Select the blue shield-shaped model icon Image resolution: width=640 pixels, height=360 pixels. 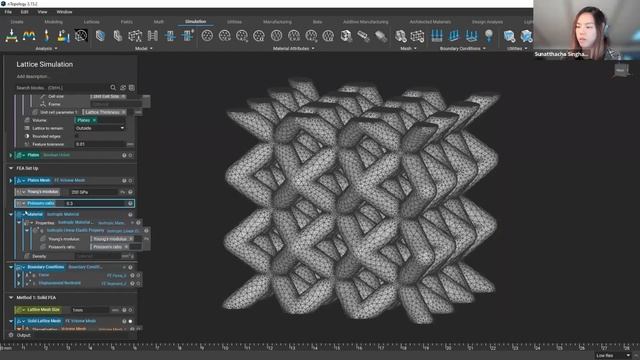tap(100, 36)
